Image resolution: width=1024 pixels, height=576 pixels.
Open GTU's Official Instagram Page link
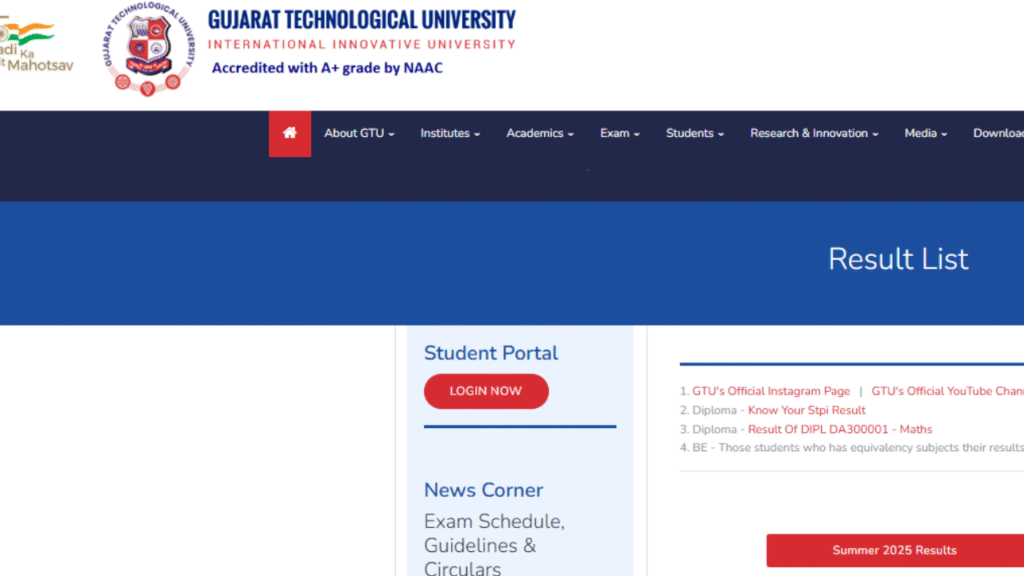coord(771,391)
